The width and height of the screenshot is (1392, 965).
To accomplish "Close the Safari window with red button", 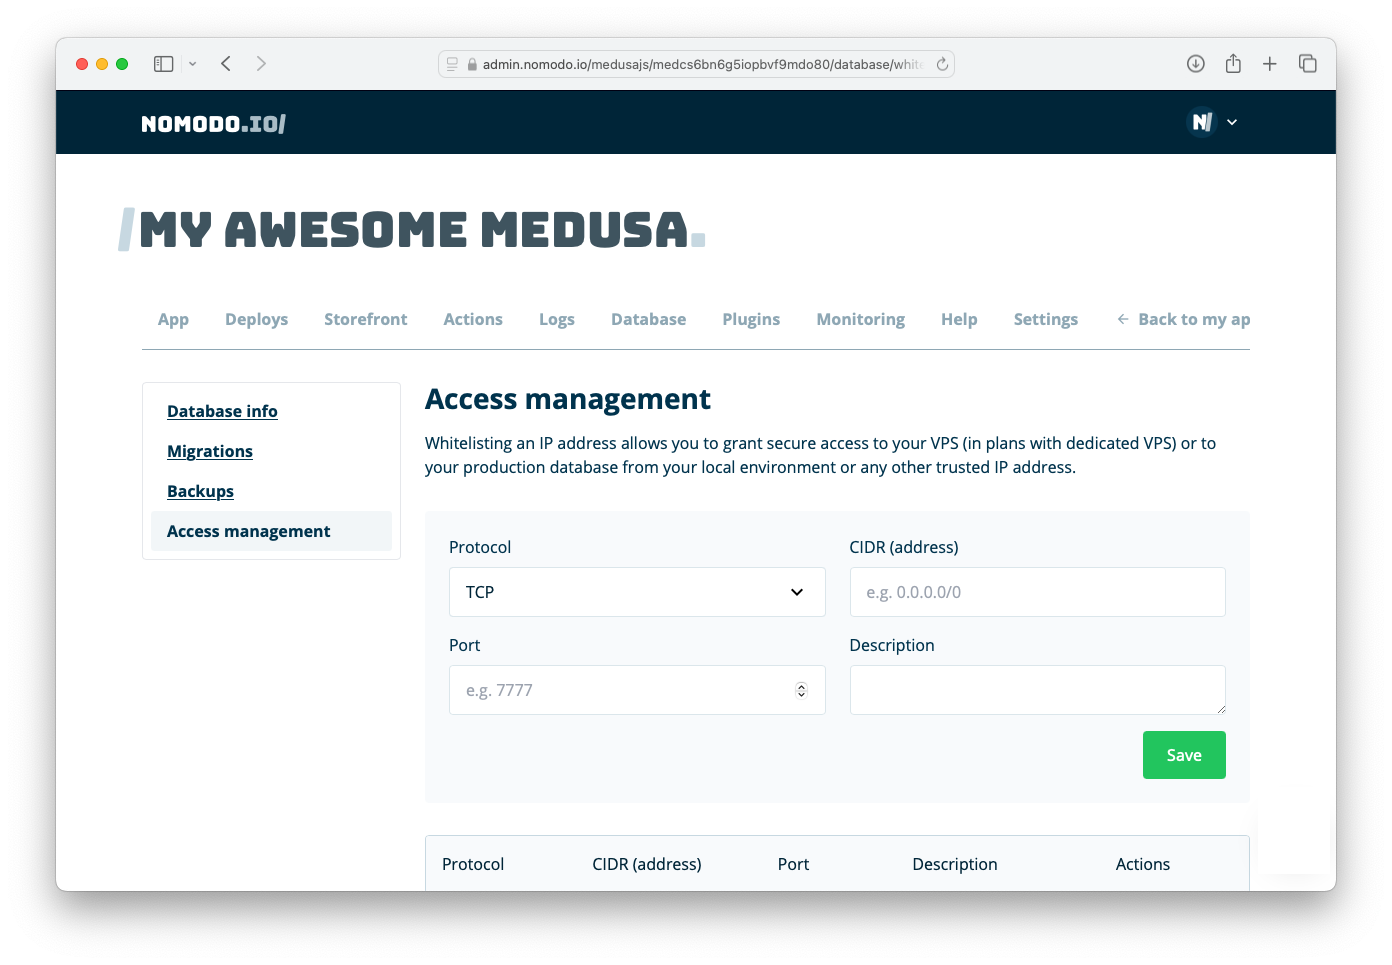I will pyautogui.click(x=82, y=64).
